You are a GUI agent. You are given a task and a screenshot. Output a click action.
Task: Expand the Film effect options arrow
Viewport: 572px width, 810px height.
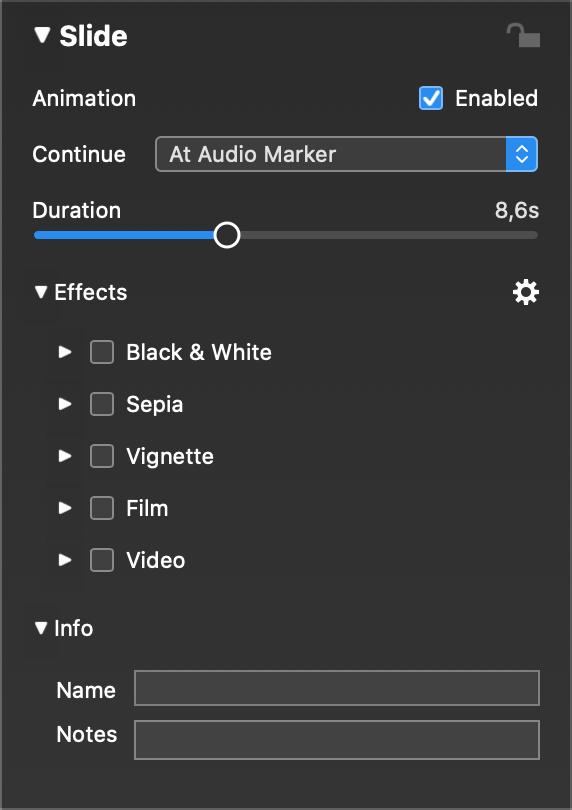65,508
